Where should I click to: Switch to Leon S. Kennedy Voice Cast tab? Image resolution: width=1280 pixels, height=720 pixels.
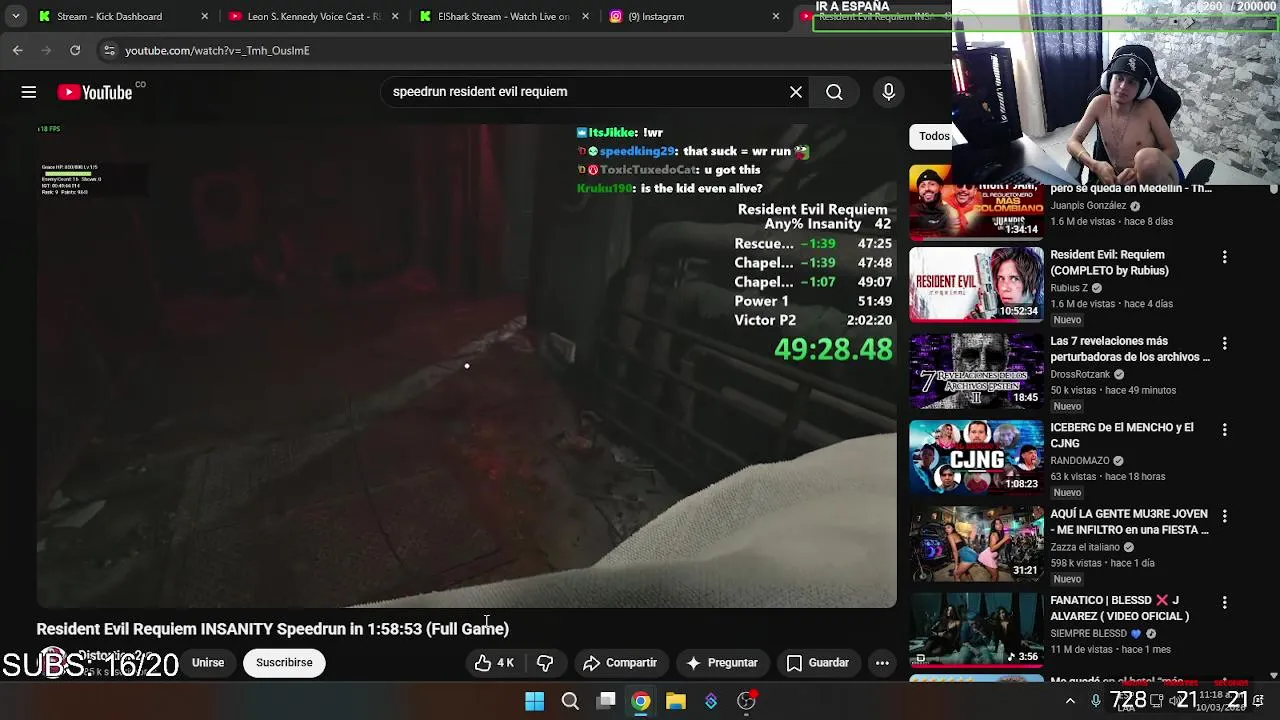click(x=314, y=16)
